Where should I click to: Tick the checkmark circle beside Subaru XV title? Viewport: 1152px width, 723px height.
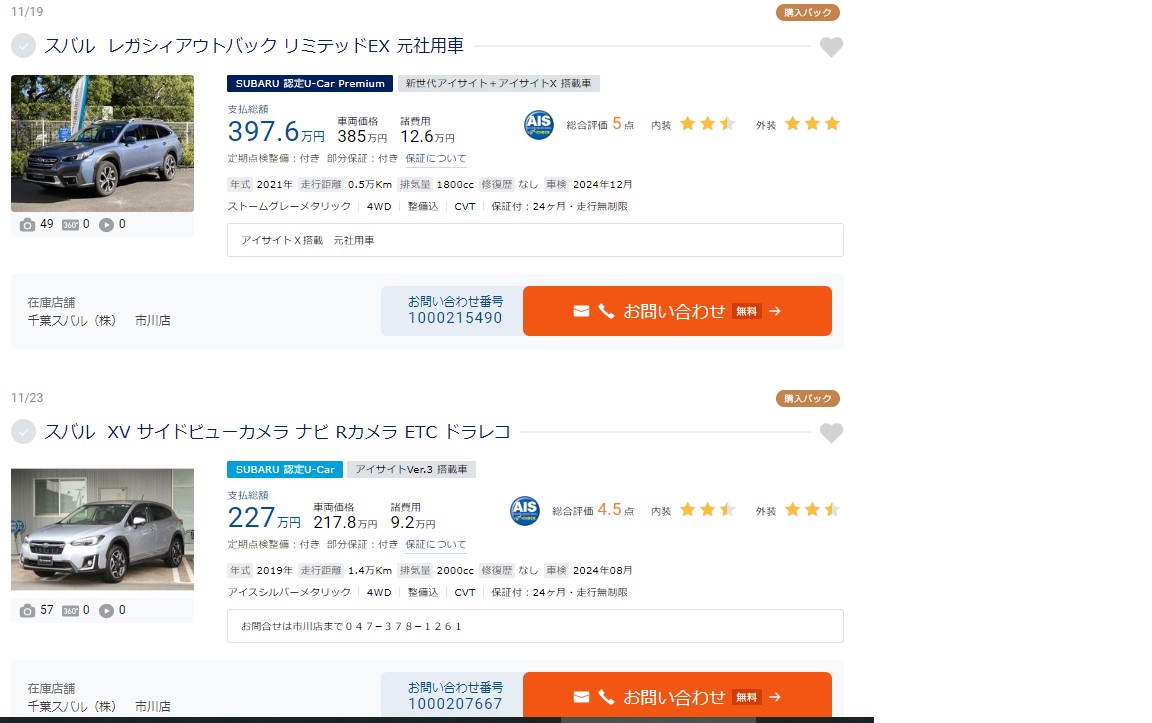(x=24, y=431)
